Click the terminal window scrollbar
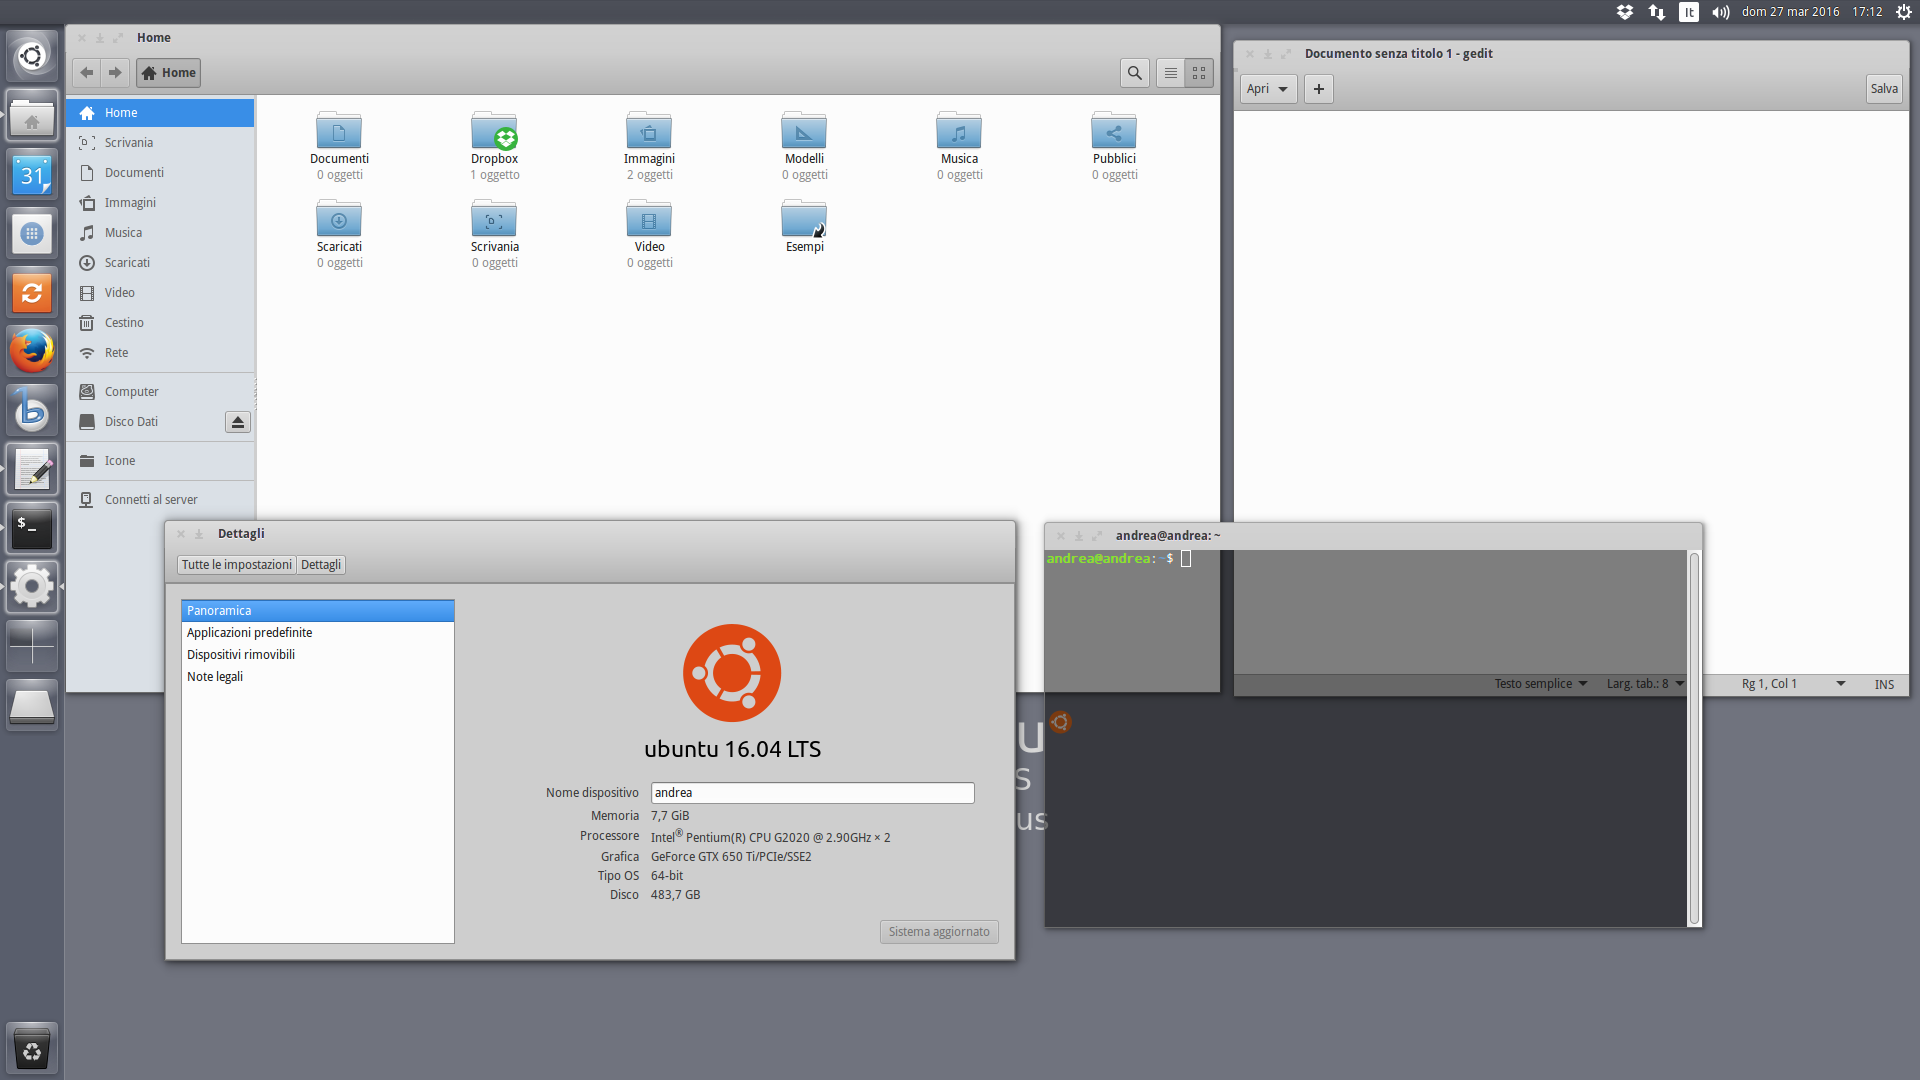 pyautogui.click(x=1694, y=738)
